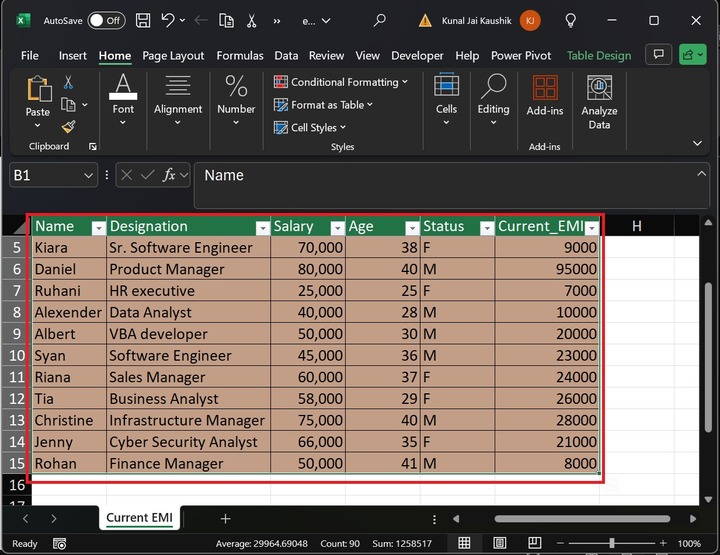
Task: Click the zoom slider handle in the status bar
Action: pyautogui.click(x=612, y=544)
